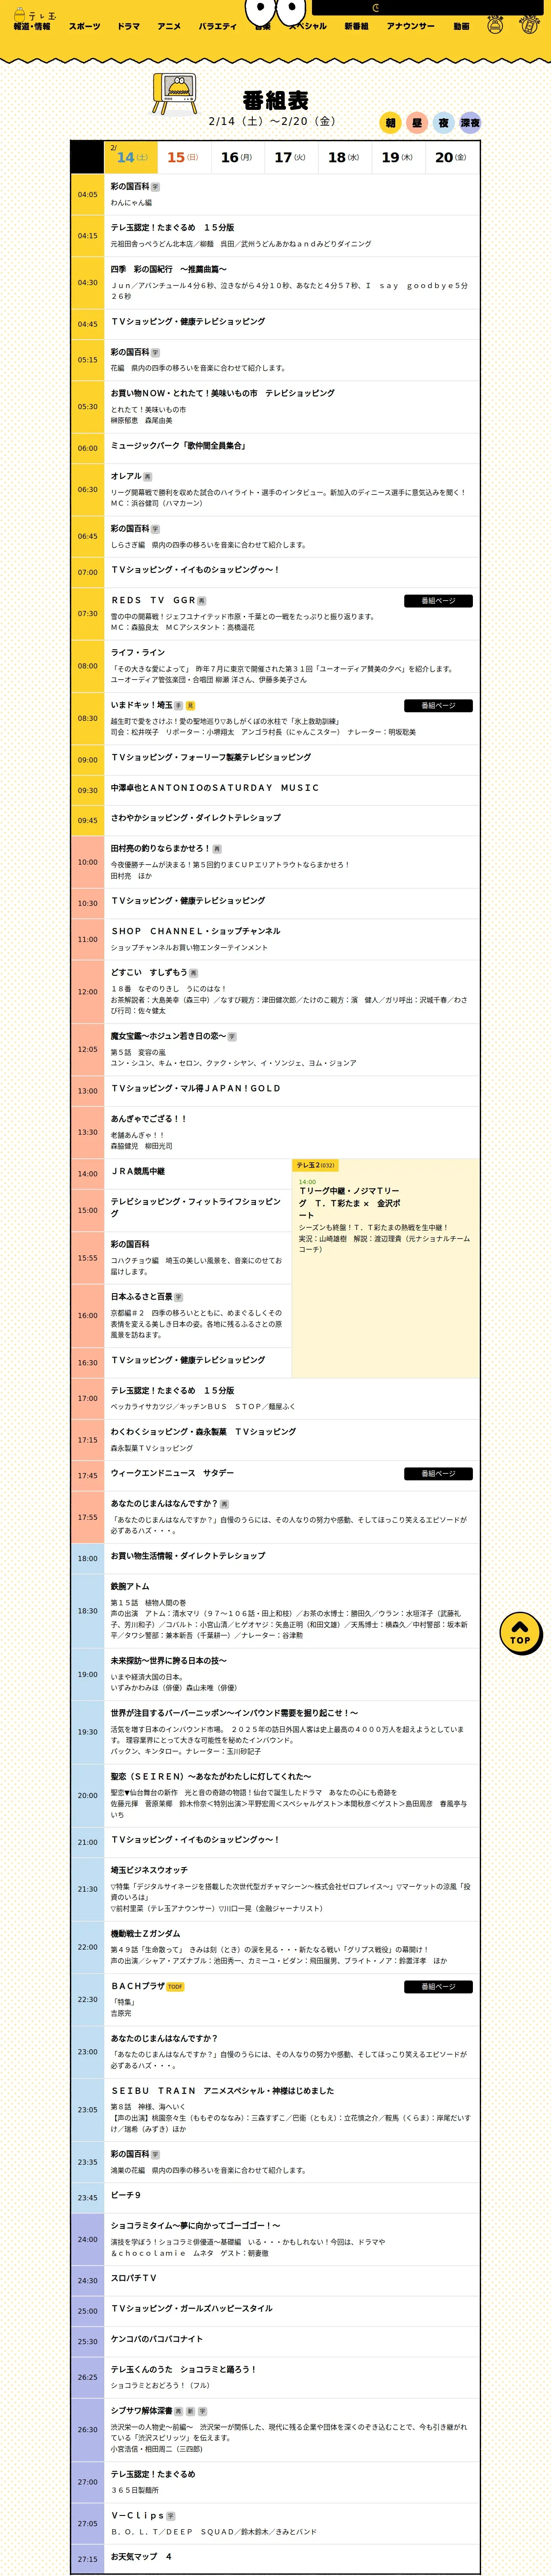Click the ライフ・ライン program title
This screenshot has height=2576, width=551.
[138, 653]
